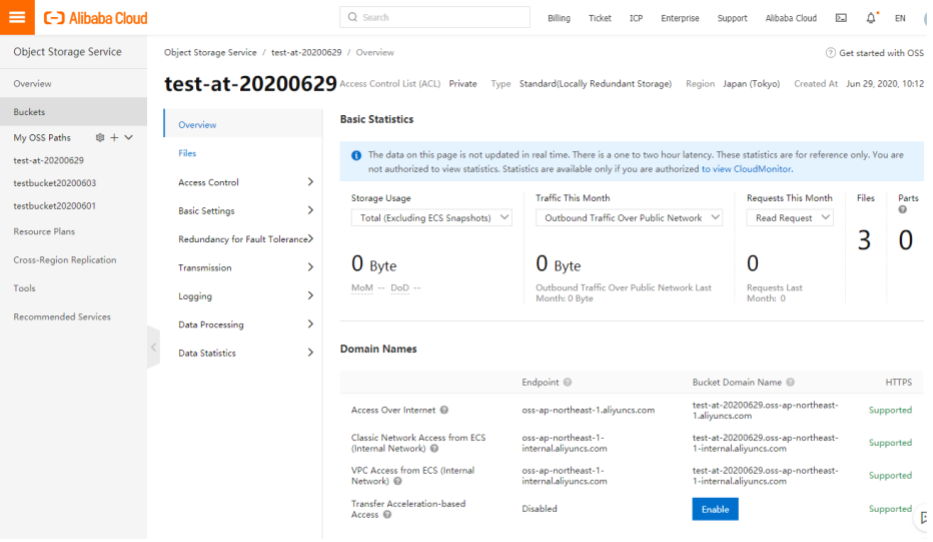Open Outbound Traffic Over Public Network dropdown
This screenshot has width=933, height=542.
click(x=629, y=218)
